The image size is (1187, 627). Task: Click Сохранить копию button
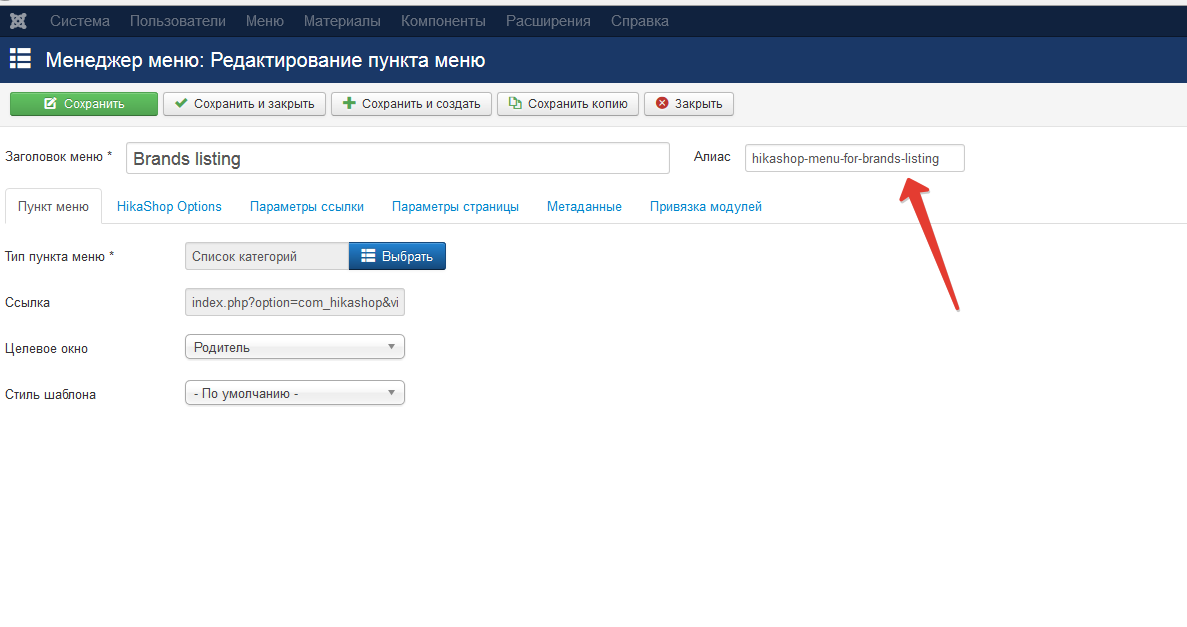(x=568, y=104)
